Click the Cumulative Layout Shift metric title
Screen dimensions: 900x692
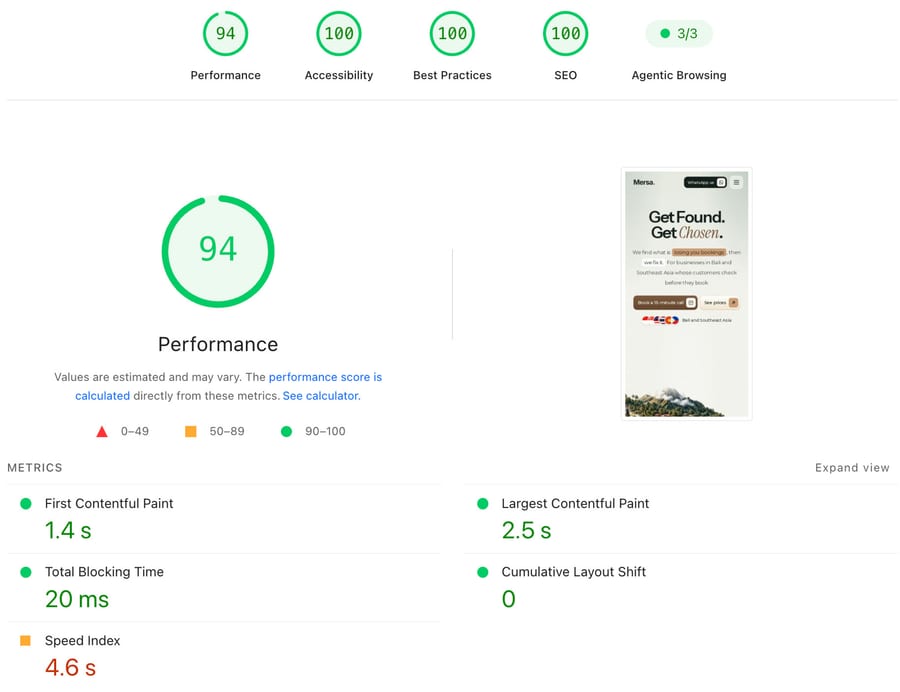pyautogui.click(x=573, y=572)
